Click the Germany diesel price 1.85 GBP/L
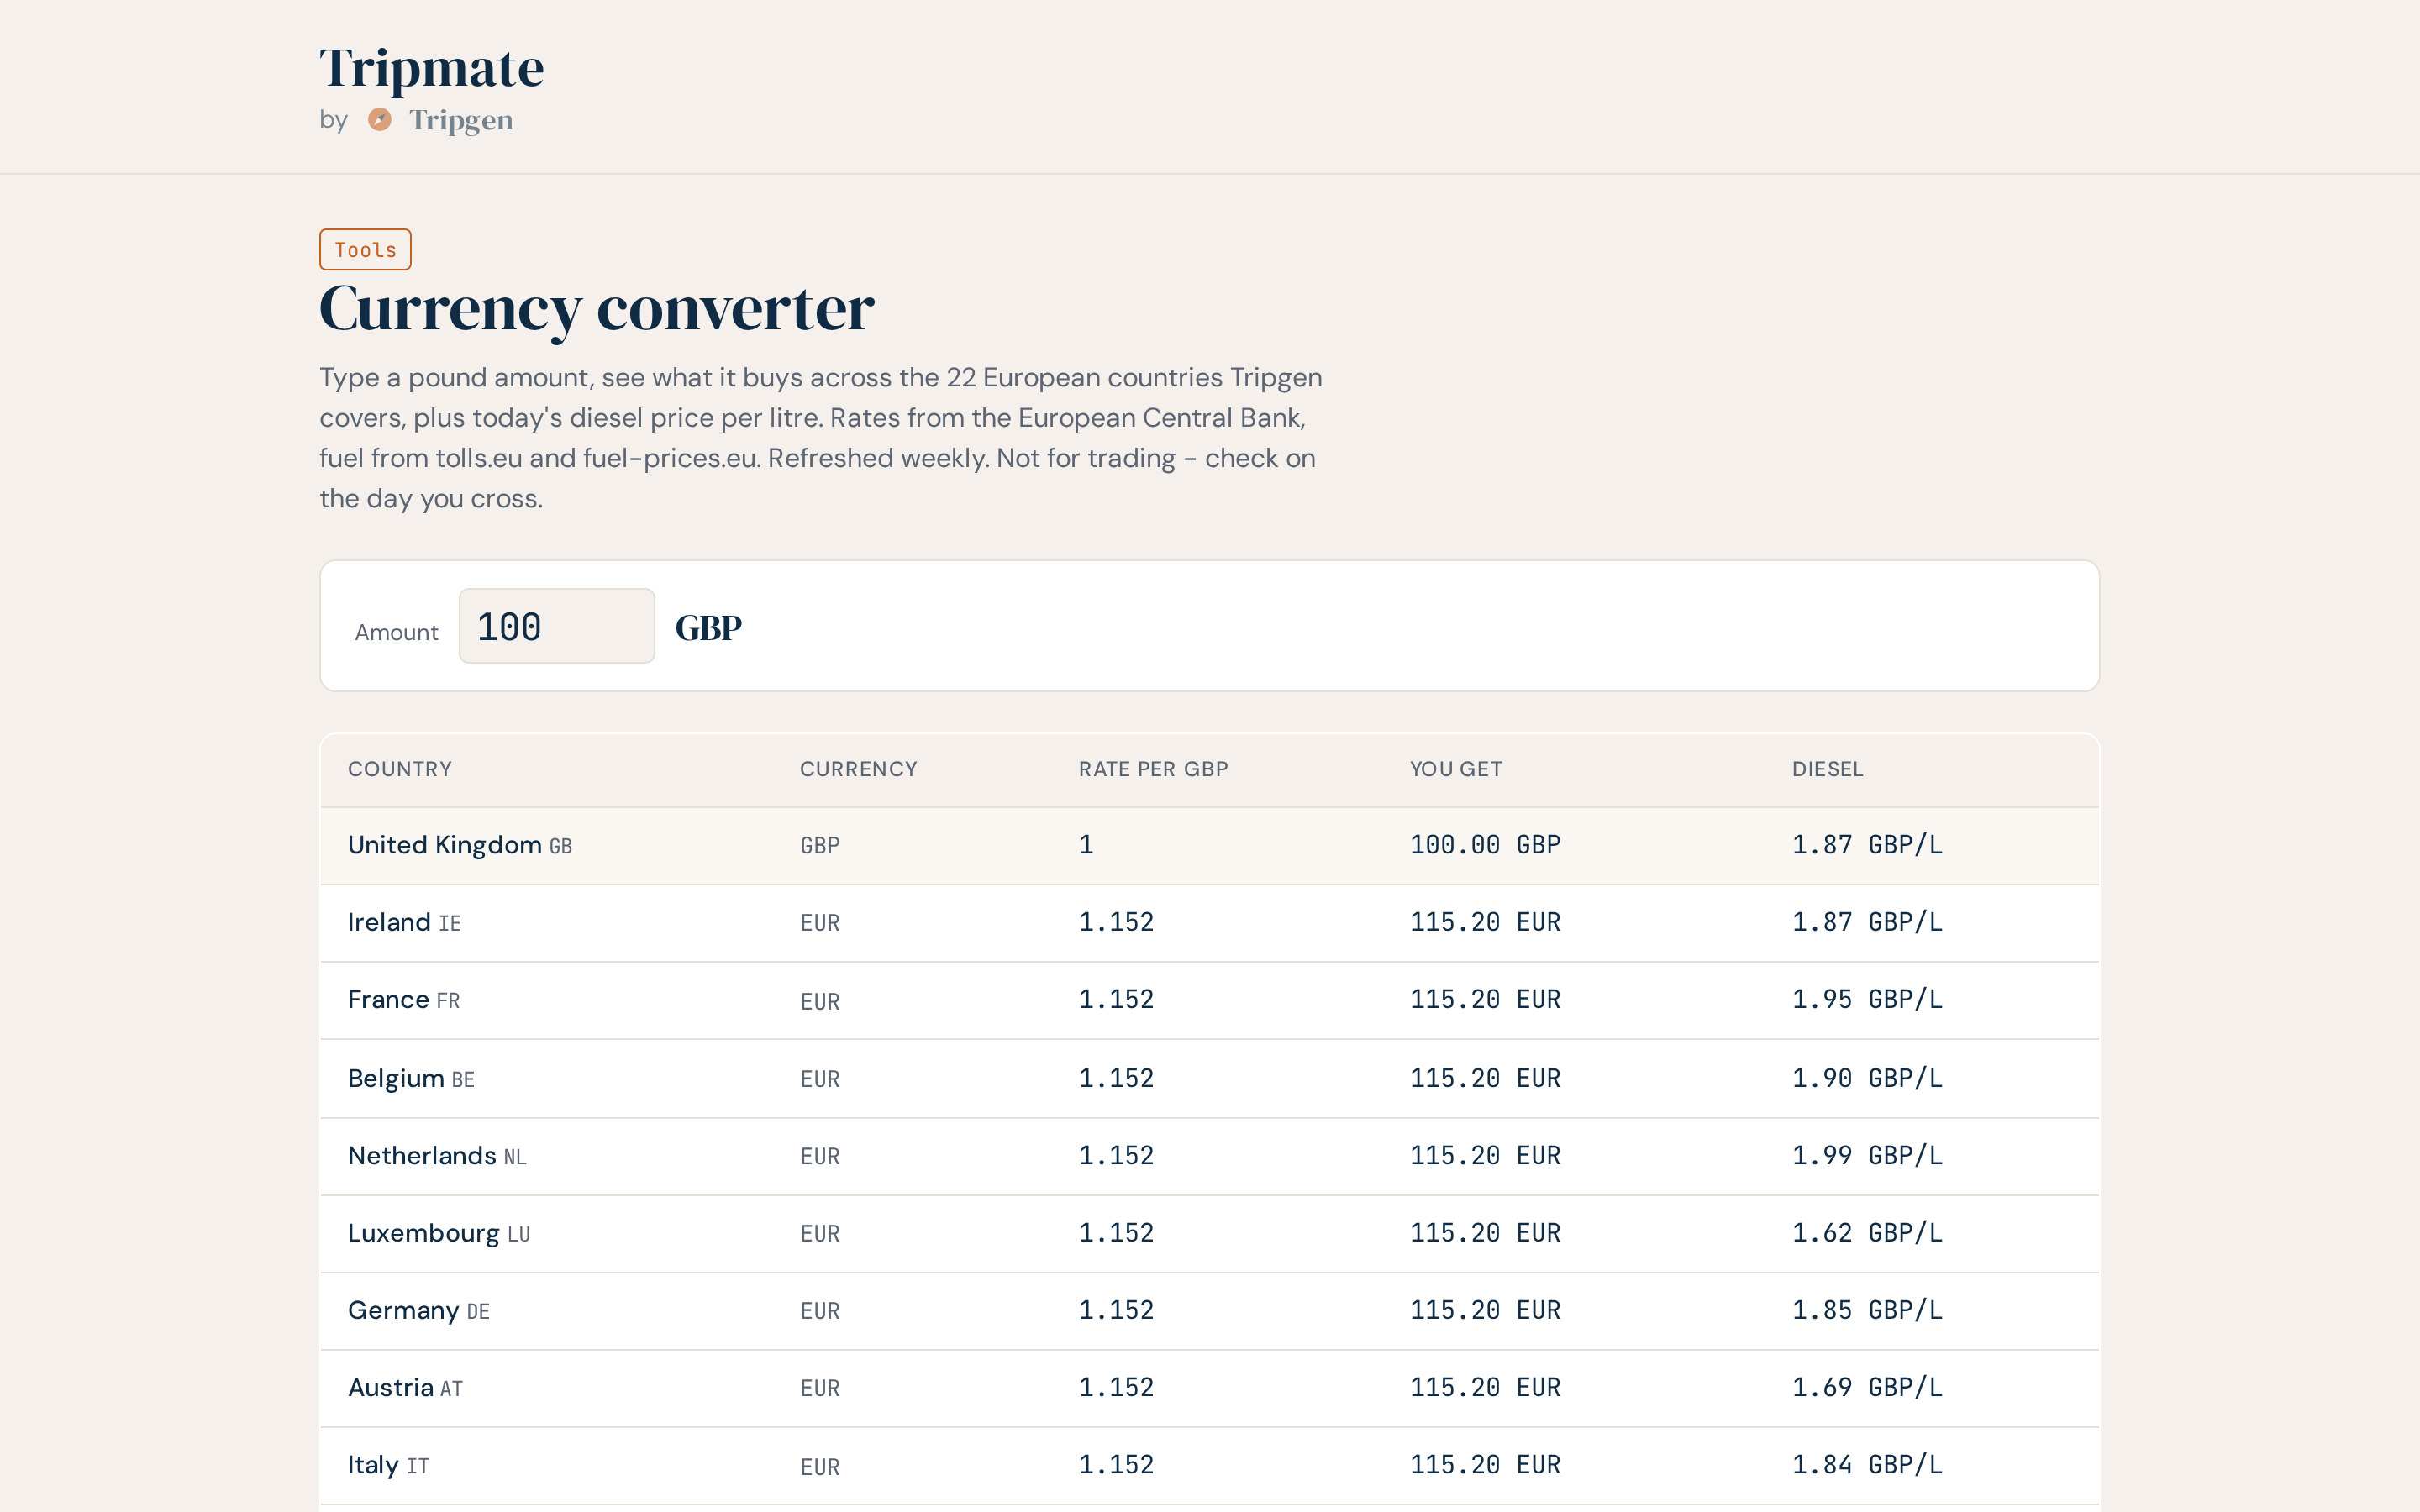Viewport: 2420px width, 1512px height. (x=1867, y=1310)
